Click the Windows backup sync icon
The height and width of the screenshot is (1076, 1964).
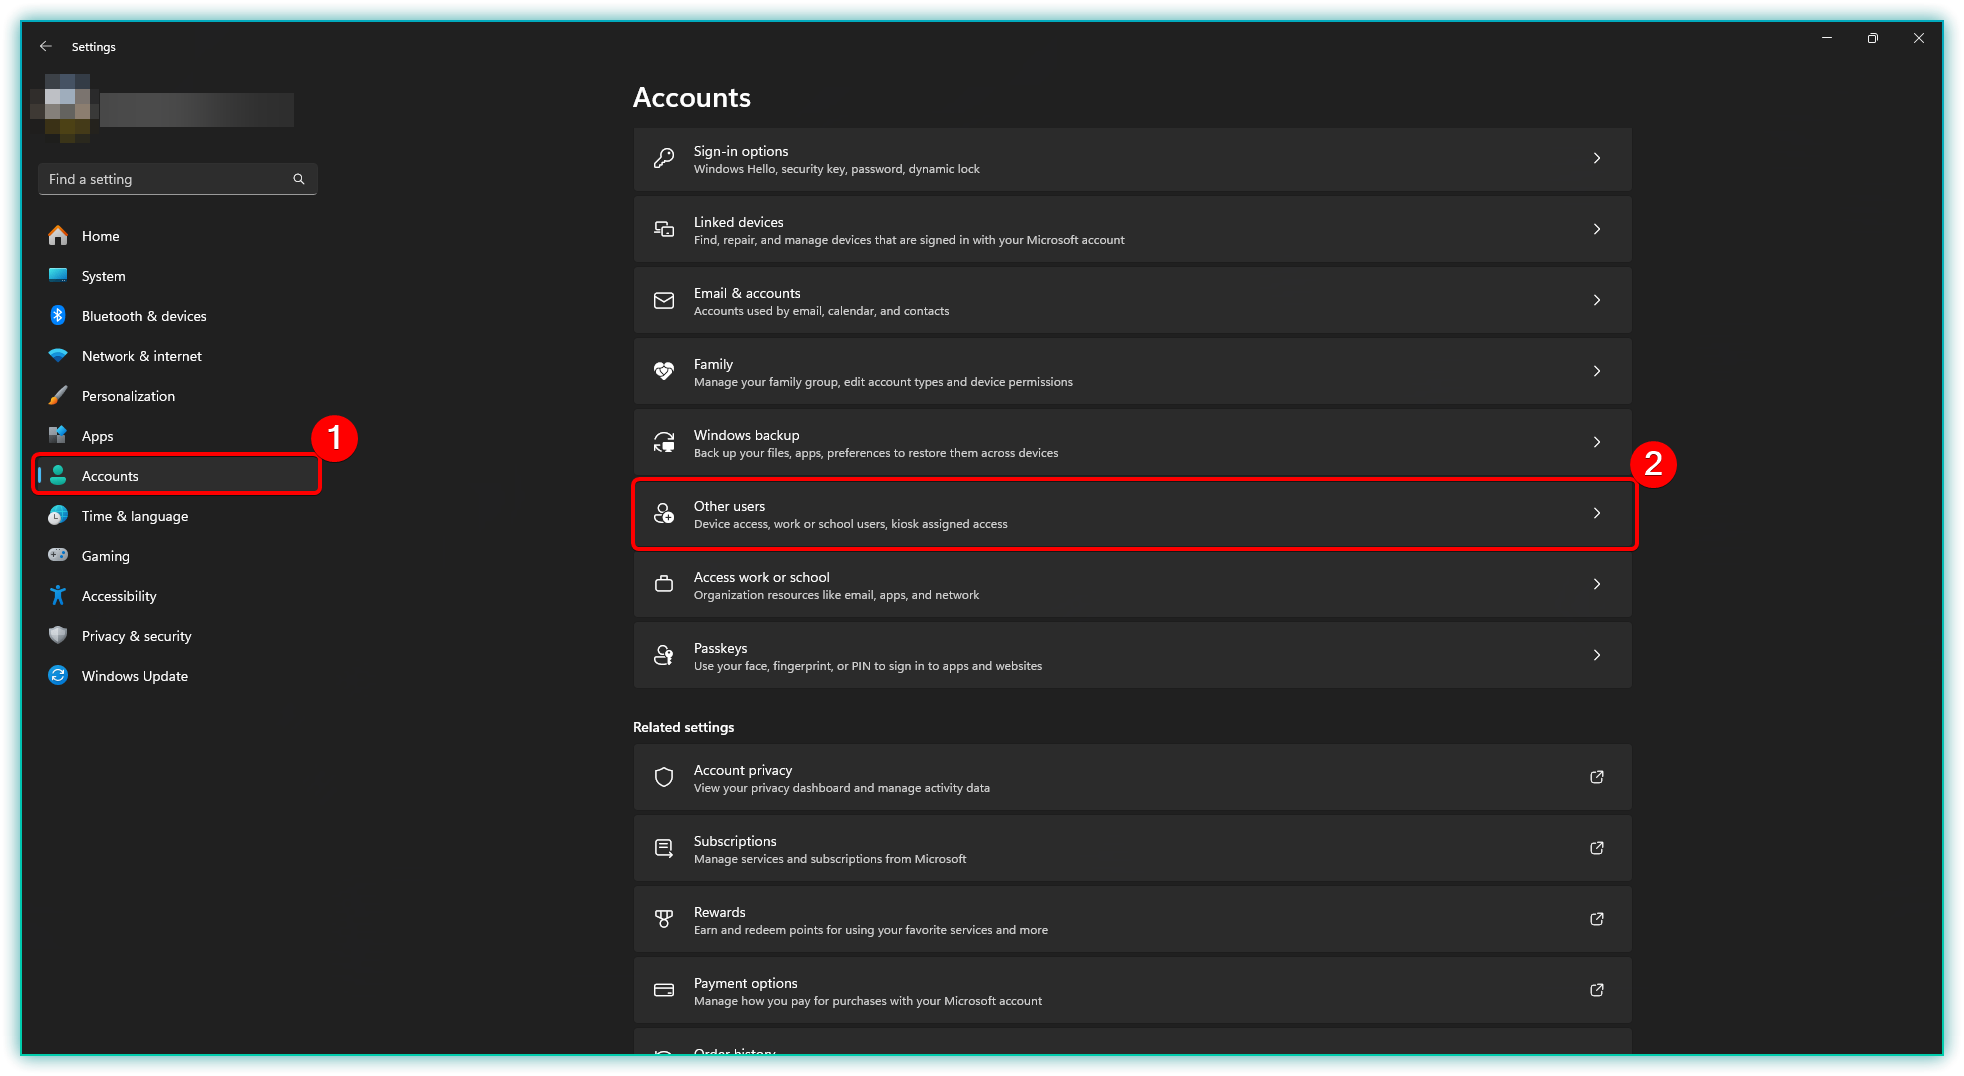(664, 442)
